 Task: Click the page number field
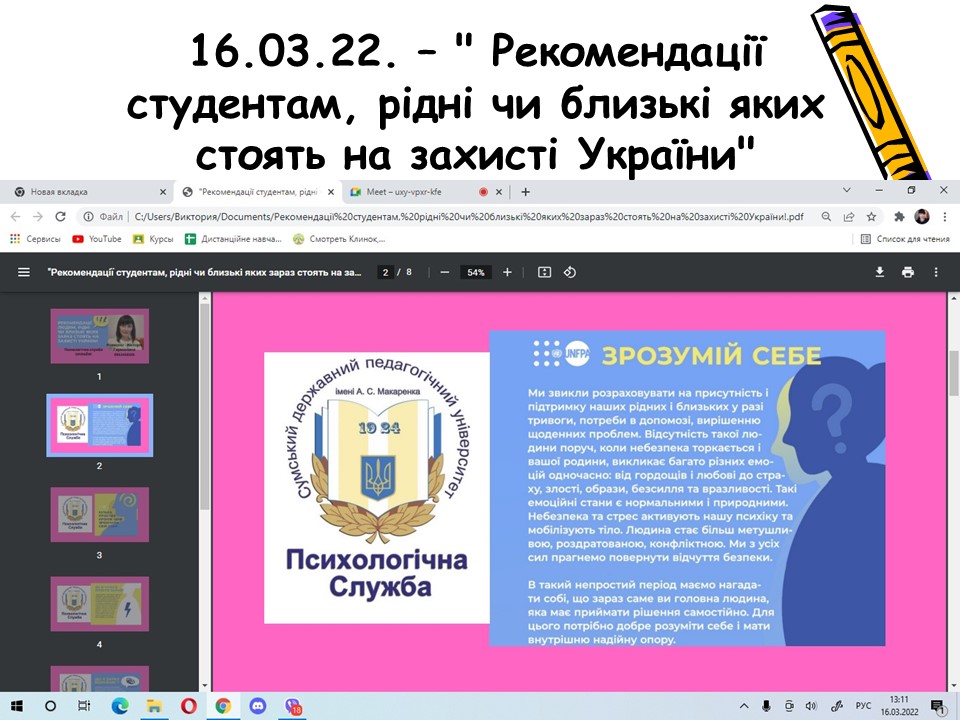385,272
